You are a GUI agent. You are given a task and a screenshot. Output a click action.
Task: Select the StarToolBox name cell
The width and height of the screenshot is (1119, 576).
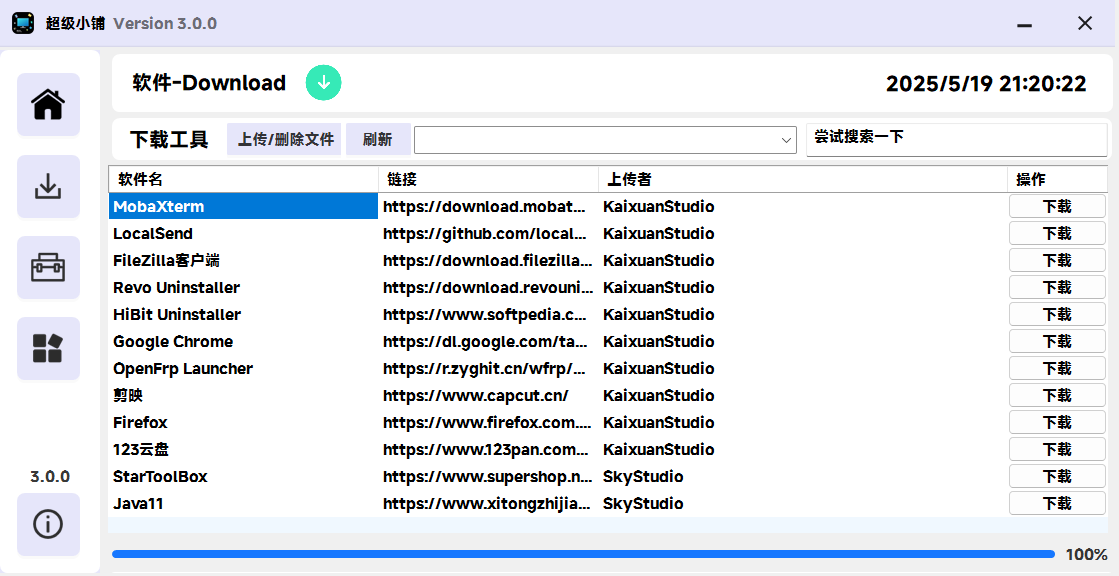point(243,477)
